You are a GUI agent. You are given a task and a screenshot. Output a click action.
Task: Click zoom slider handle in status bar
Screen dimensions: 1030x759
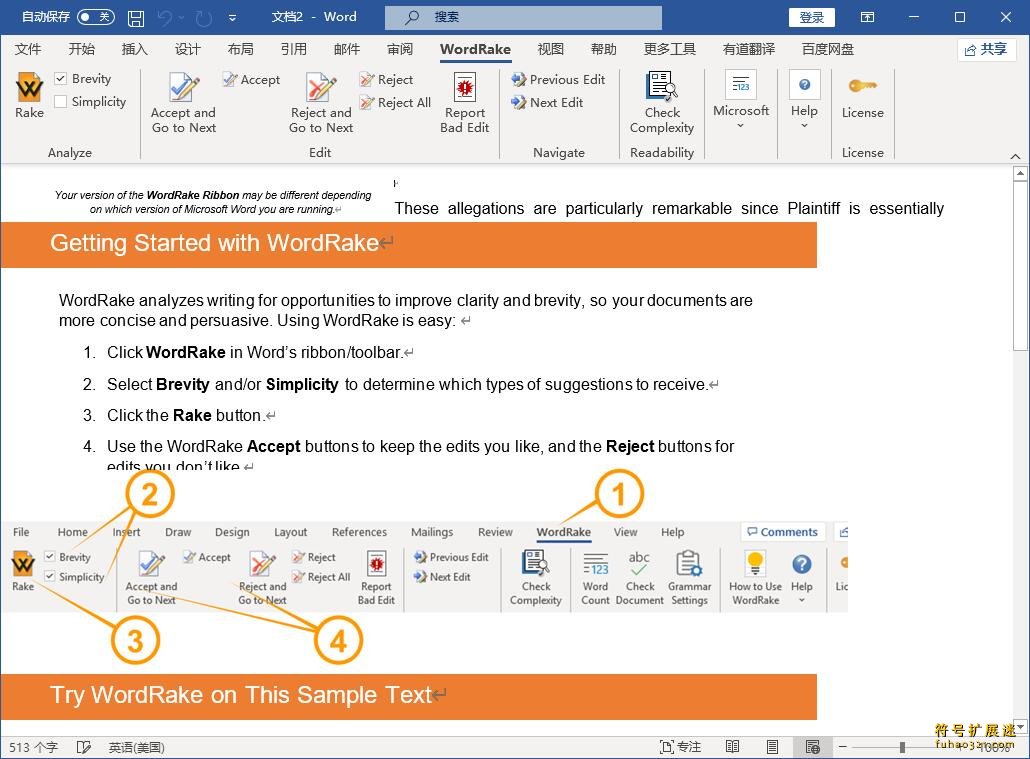pyautogui.click(x=903, y=747)
